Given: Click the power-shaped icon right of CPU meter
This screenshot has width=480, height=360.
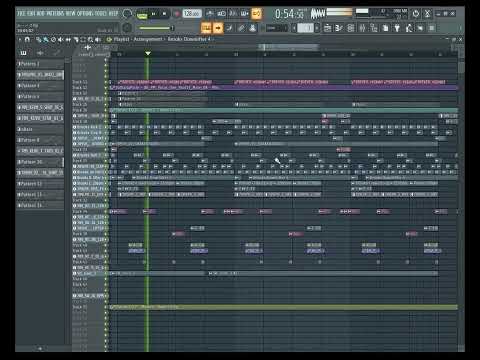Looking at the screenshot, I should [416, 14].
